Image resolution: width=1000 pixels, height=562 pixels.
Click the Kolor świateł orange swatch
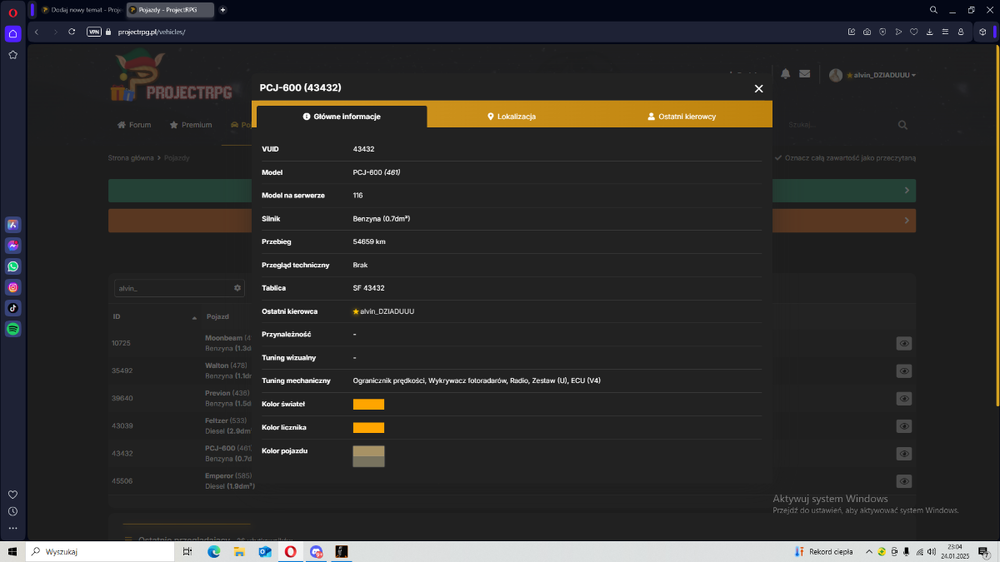[369, 404]
